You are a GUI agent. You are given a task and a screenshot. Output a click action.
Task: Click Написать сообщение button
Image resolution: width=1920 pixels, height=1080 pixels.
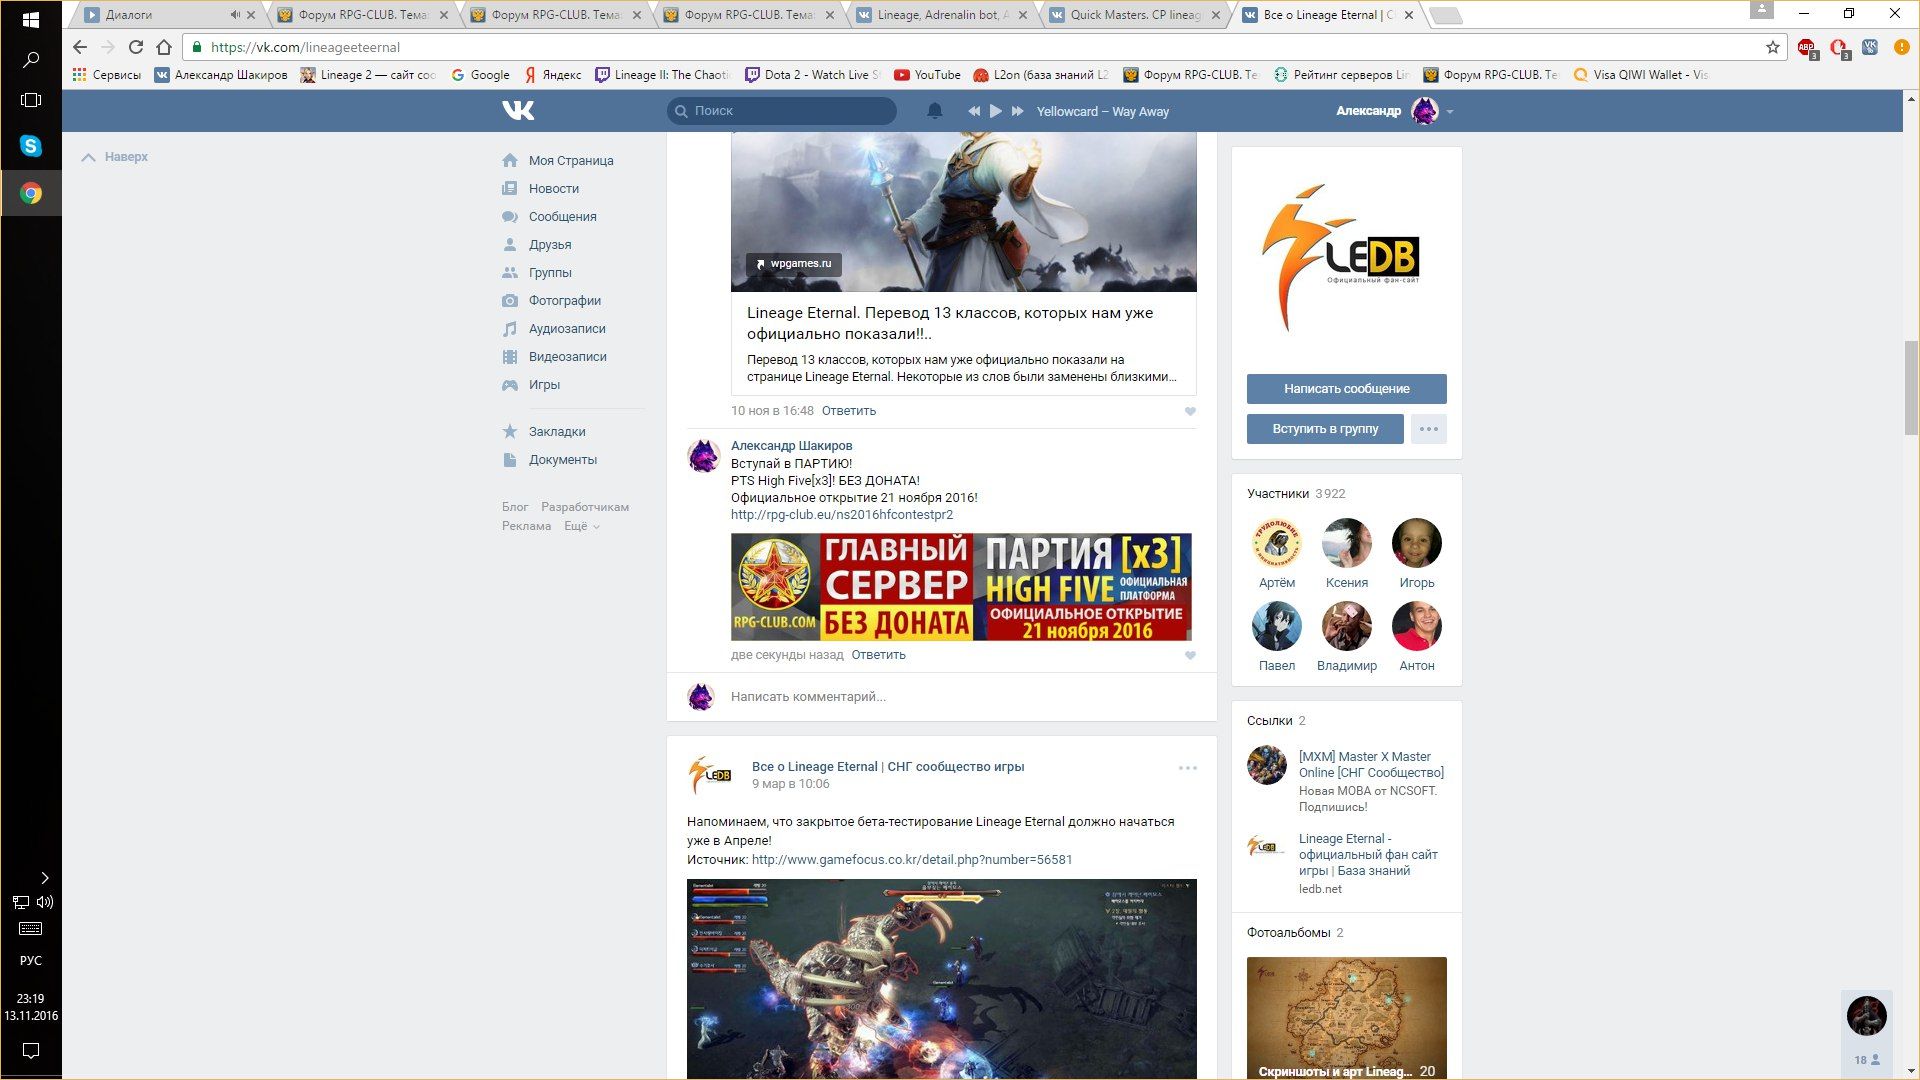click(x=1346, y=389)
